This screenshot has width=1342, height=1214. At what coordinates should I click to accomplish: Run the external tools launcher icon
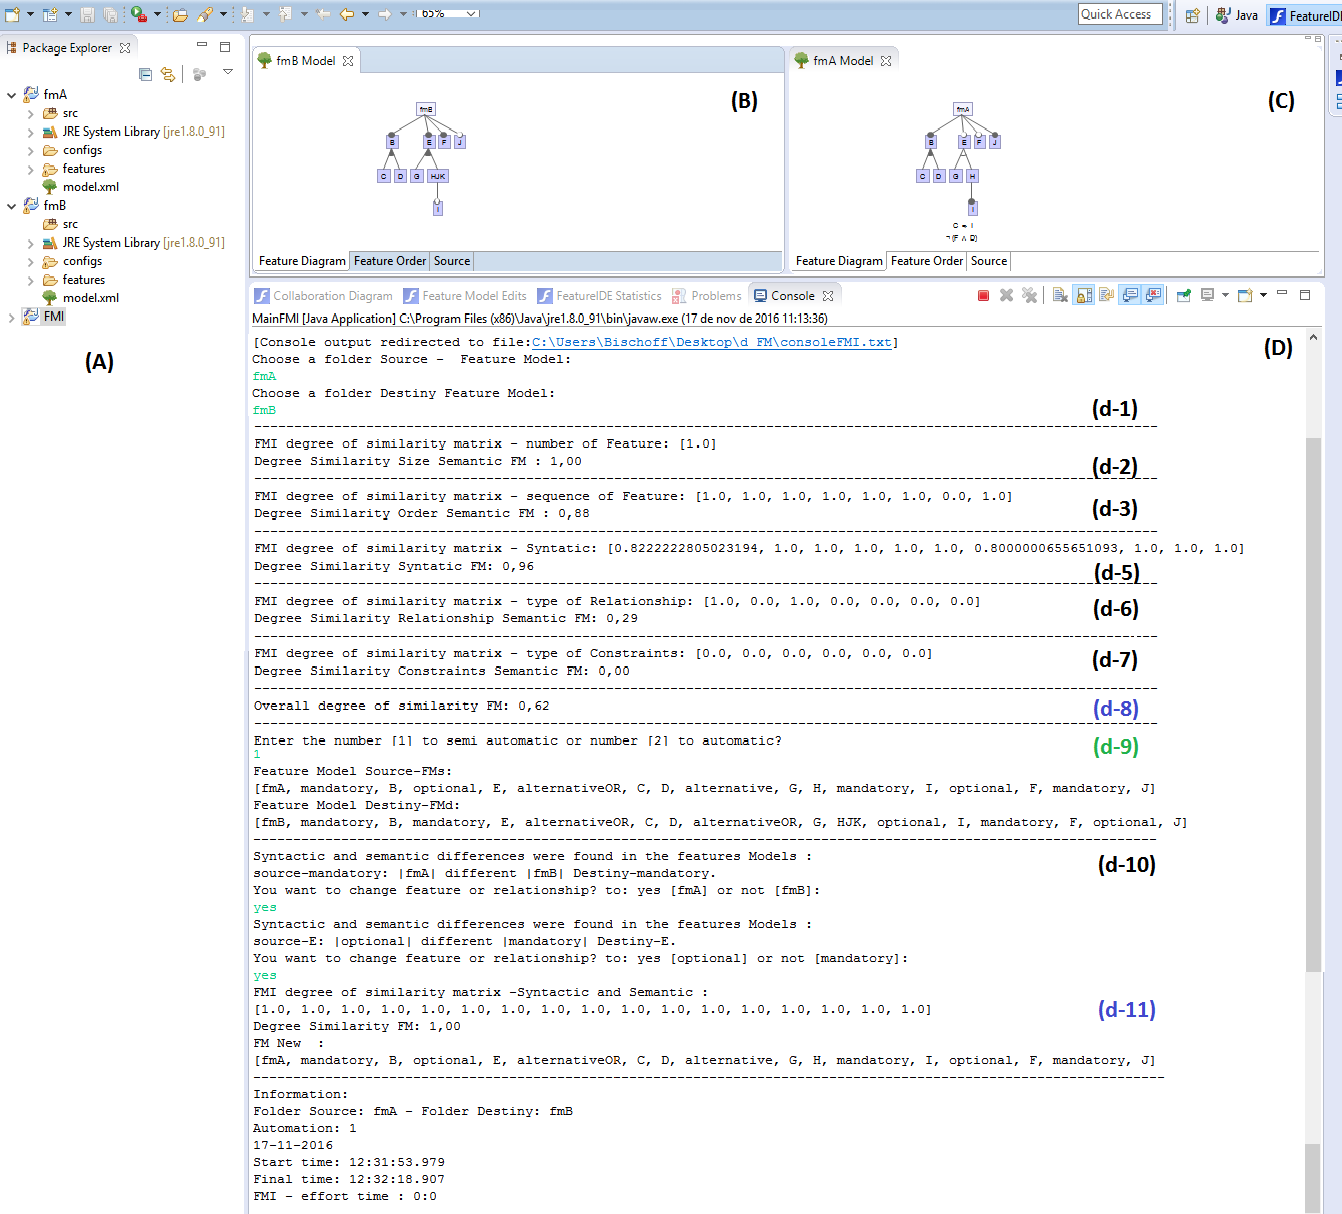tap(140, 14)
